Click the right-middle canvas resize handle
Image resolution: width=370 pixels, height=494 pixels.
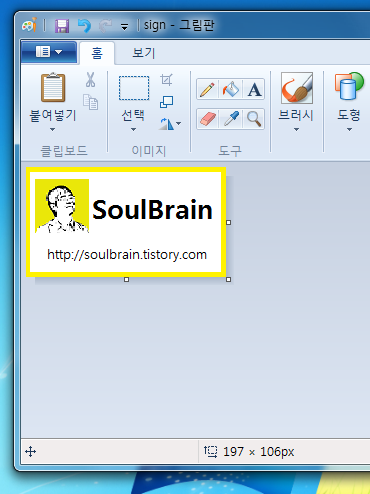pos(228,222)
